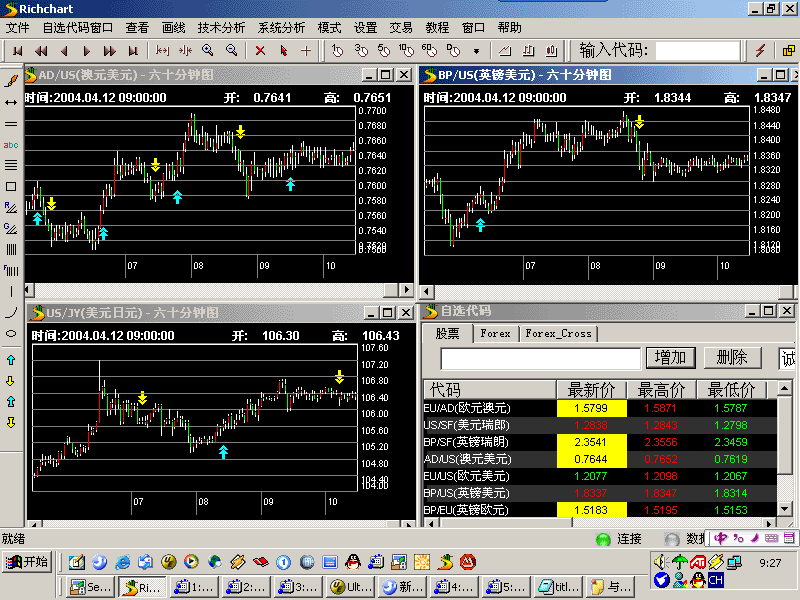
Task: Zoom in with the plus magnifier icon
Action: pos(208,51)
